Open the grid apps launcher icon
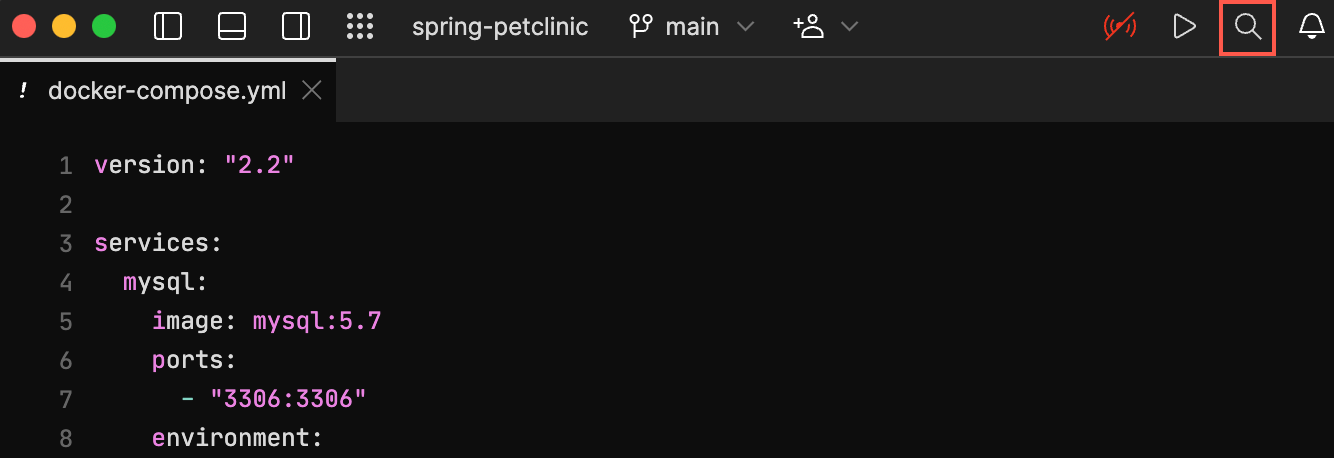The width and height of the screenshot is (1334, 458). [x=360, y=27]
